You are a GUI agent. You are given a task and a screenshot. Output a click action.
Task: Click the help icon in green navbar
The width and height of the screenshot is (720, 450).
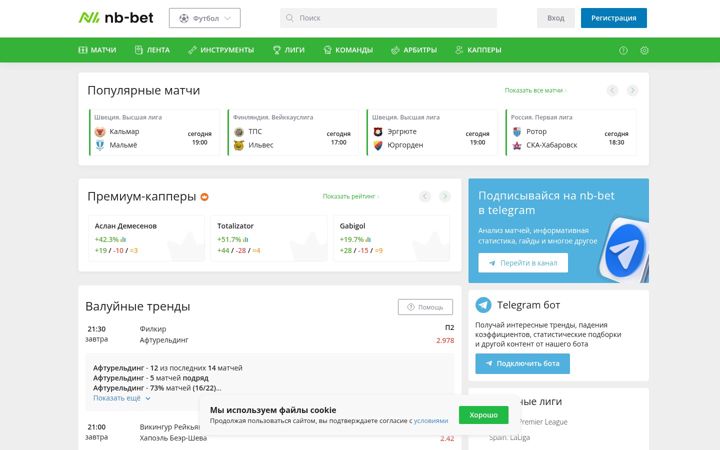623,51
